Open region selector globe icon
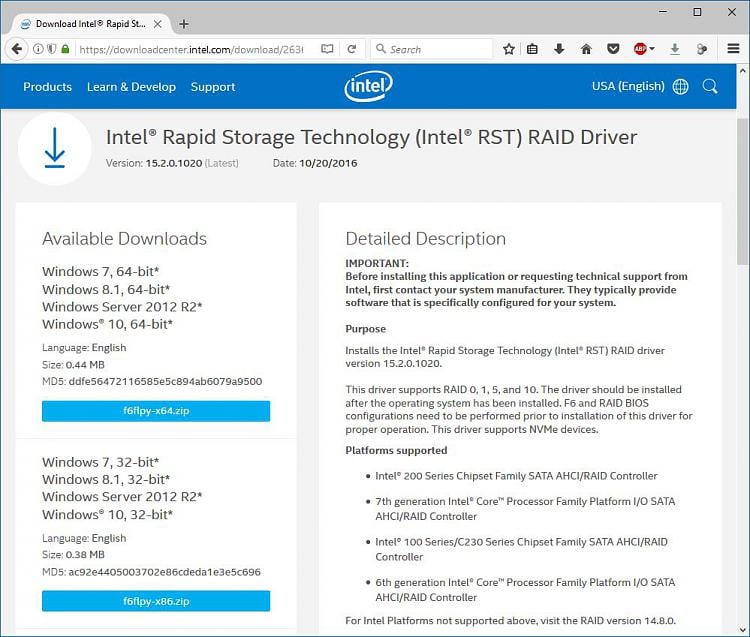 point(680,87)
